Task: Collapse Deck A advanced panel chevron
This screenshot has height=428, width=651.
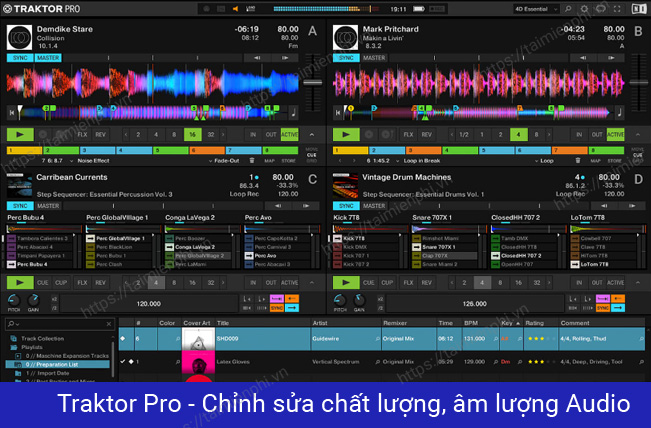Action: click(x=312, y=135)
